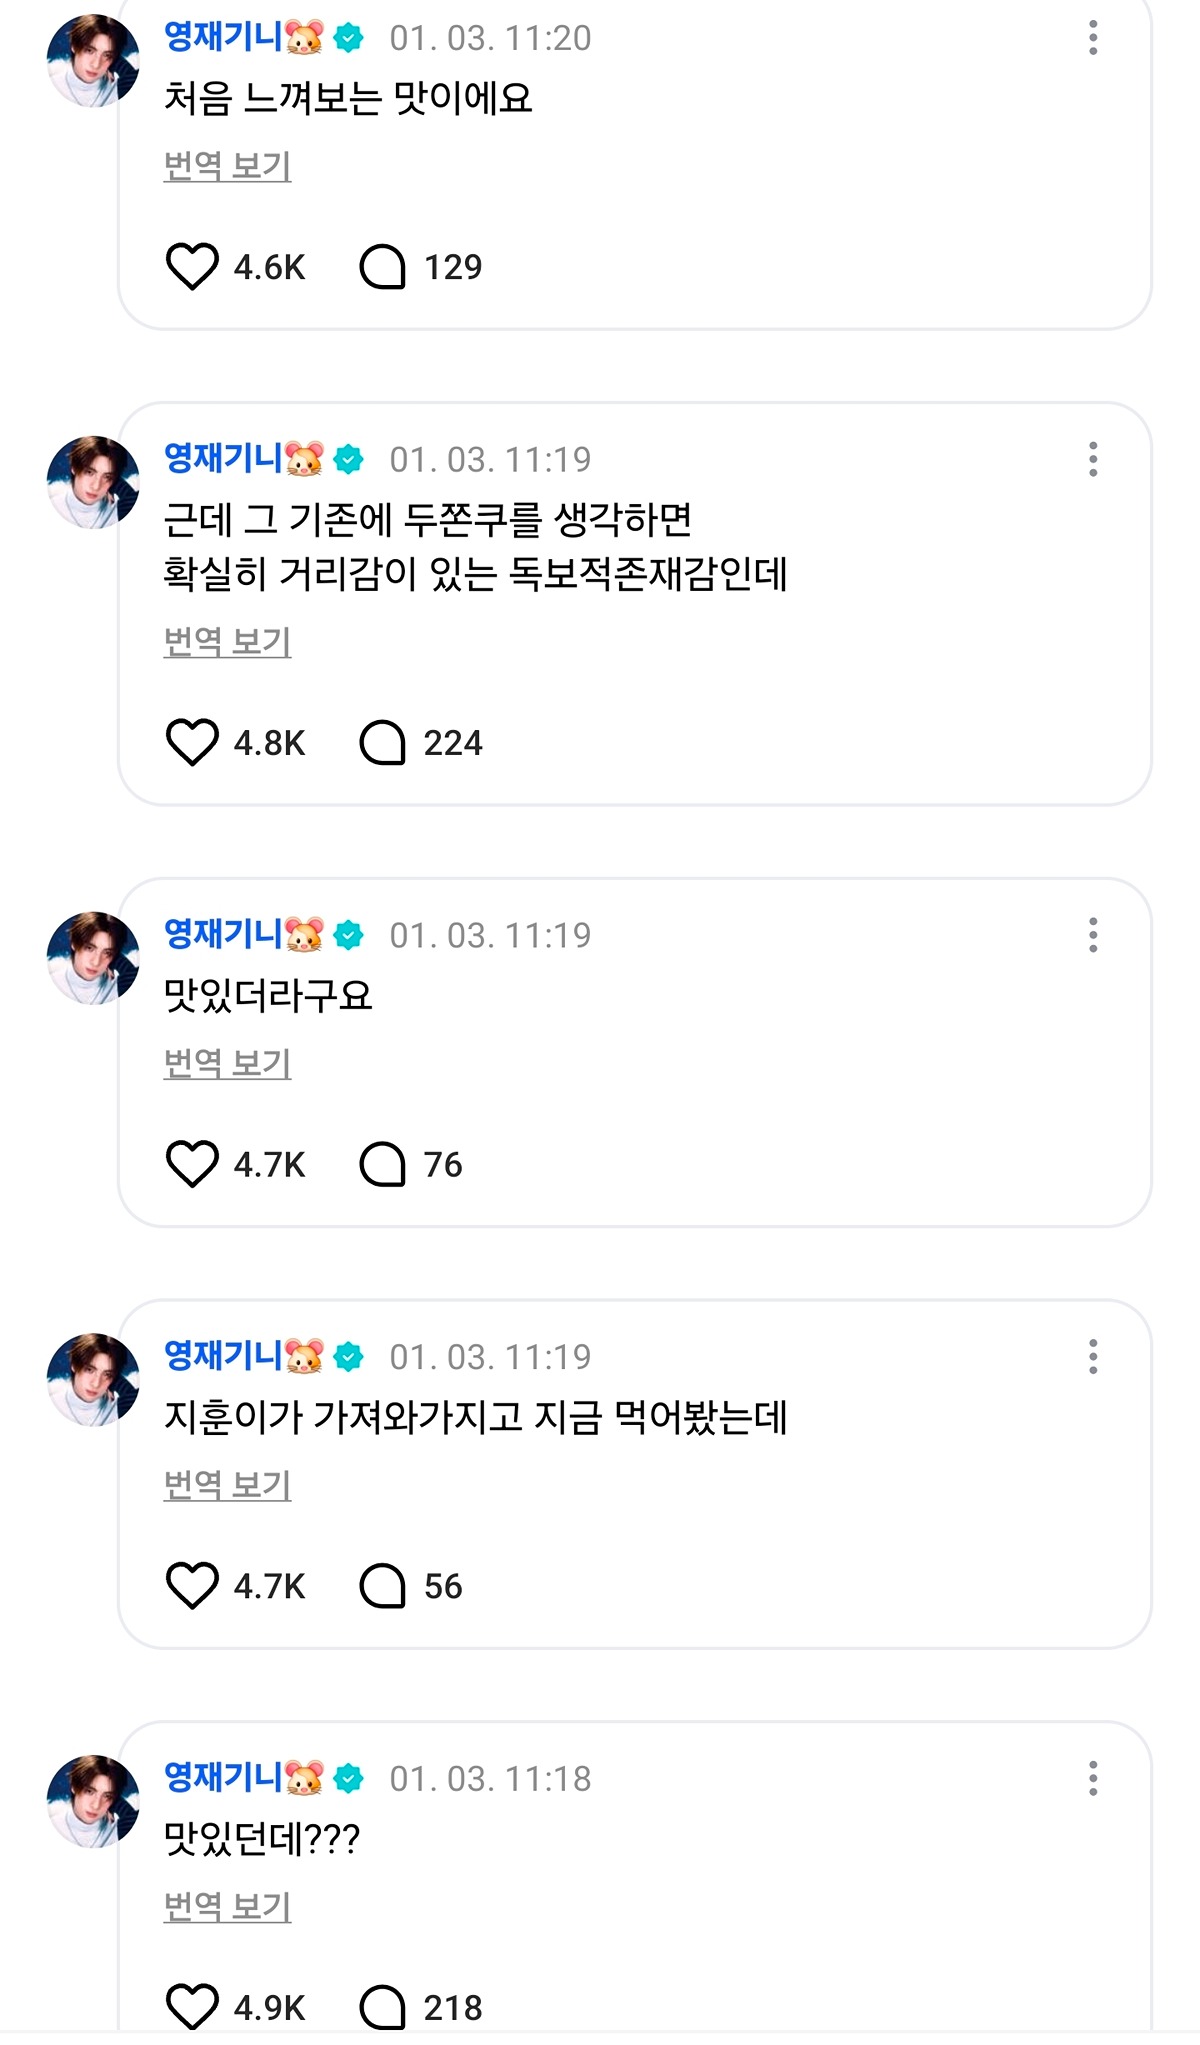The height and width of the screenshot is (2045, 1200).
Task: Open comments with 218 replies
Action: coord(382,2007)
